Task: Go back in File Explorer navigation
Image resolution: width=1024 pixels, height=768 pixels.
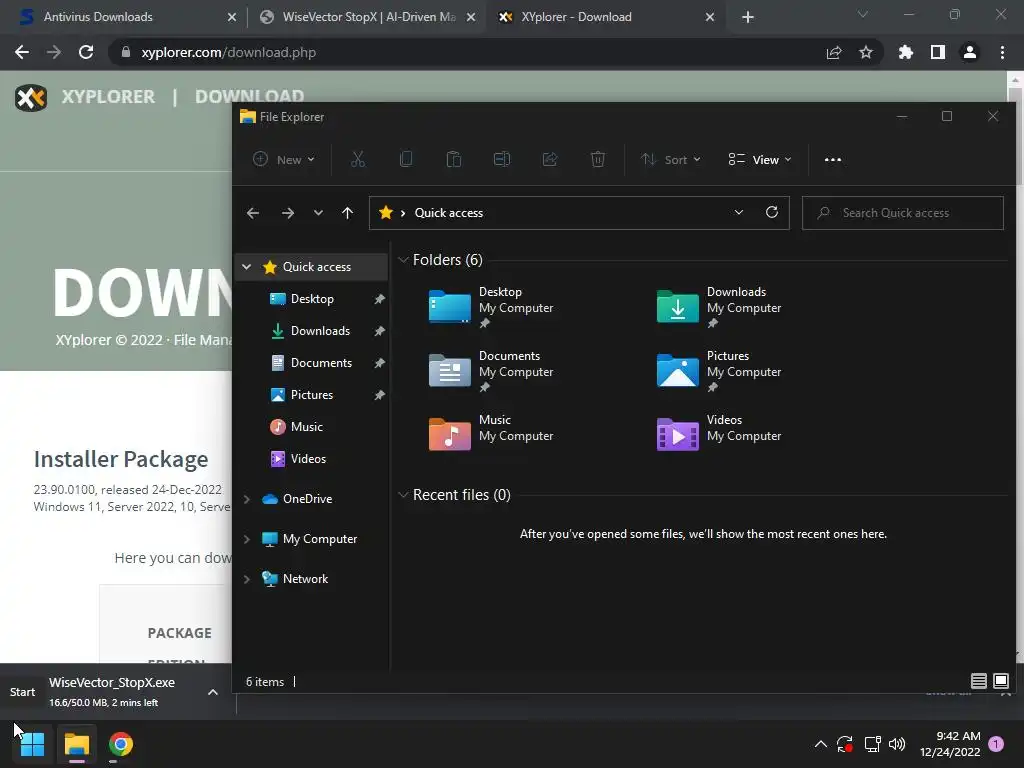Action: [253, 213]
